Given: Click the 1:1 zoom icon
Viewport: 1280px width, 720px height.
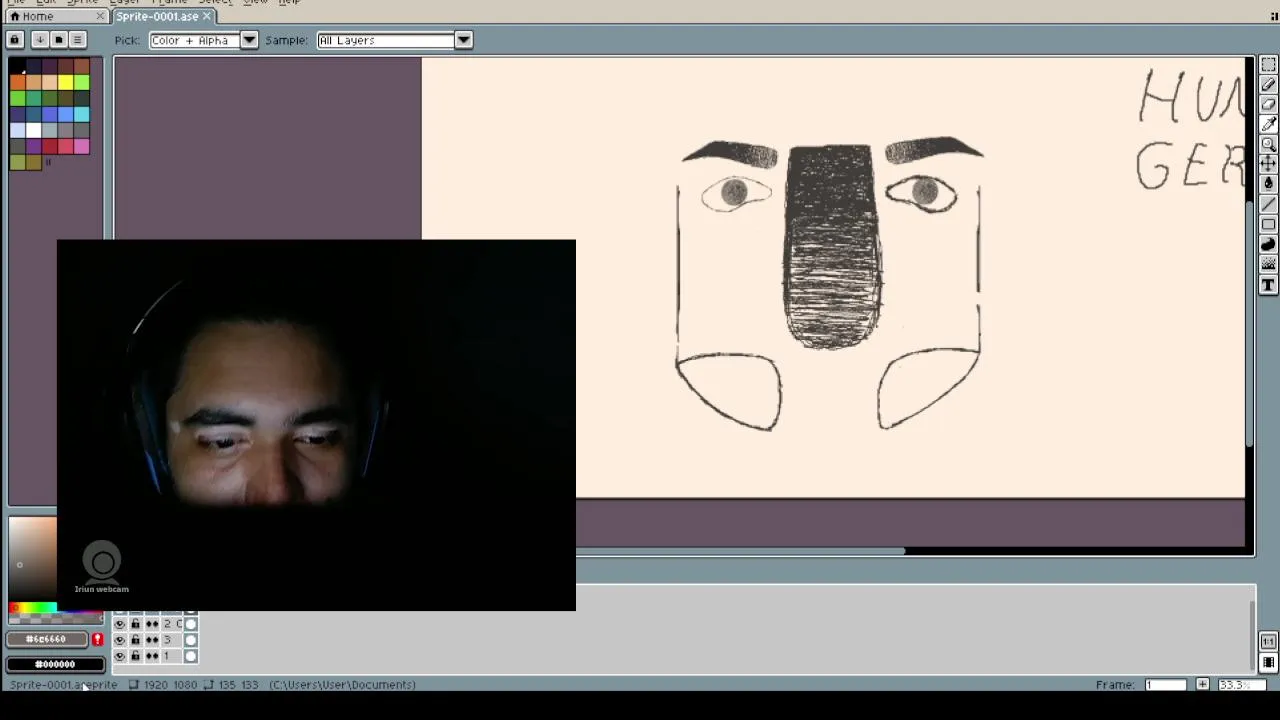Looking at the screenshot, I should click(x=1268, y=641).
